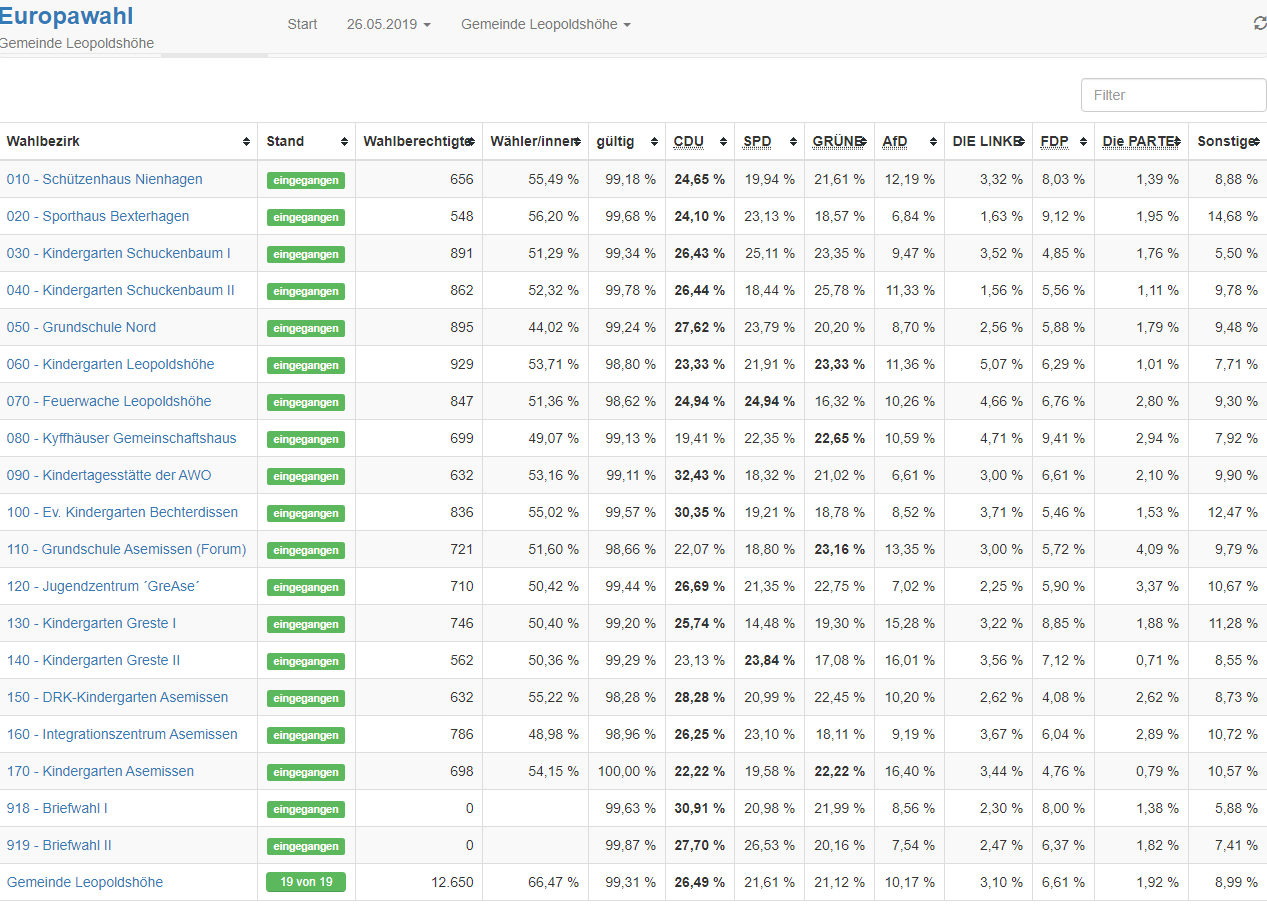Screen dimensions: 1267x906
Task: Go to the Start menu item
Action: pyautogui.click(x=302, y=24)
